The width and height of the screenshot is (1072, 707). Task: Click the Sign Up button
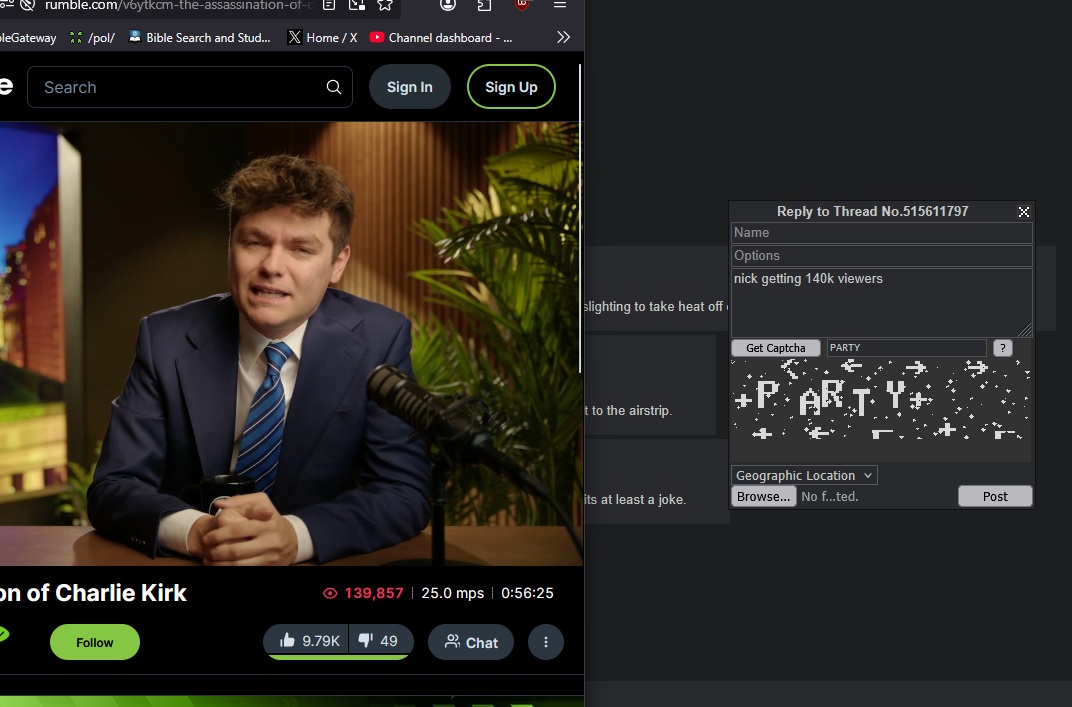point(511,87)
